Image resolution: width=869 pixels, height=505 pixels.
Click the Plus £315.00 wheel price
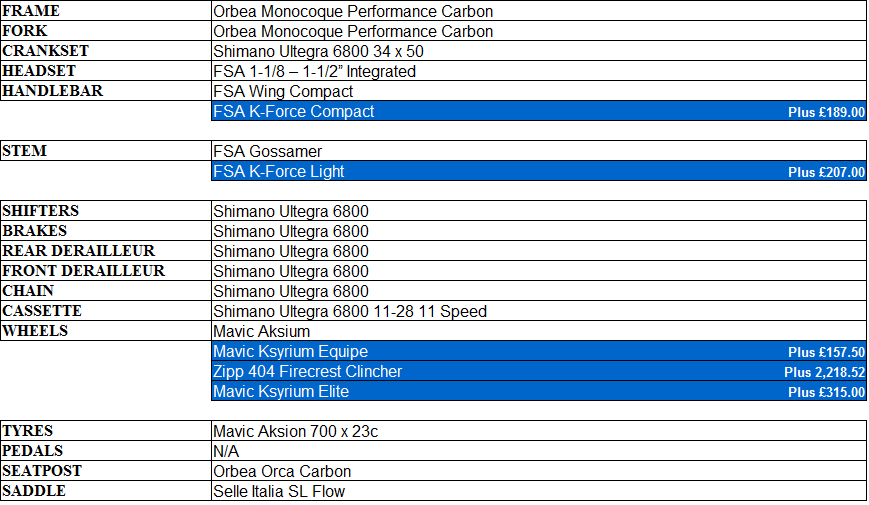point(826,393)
